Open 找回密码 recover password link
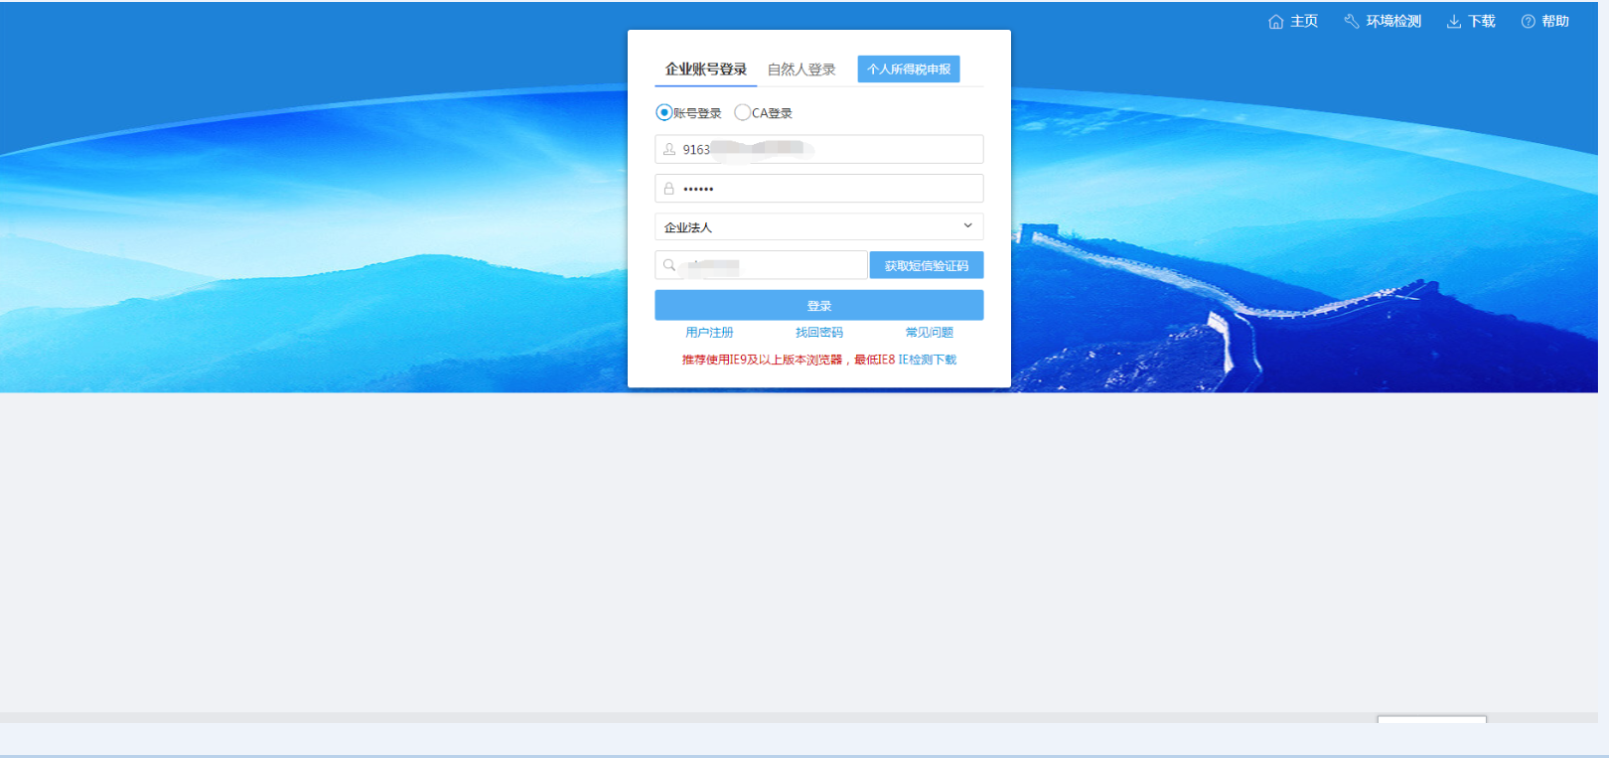This screenshot has height=758, width=1609. click(x=819, y=332)
